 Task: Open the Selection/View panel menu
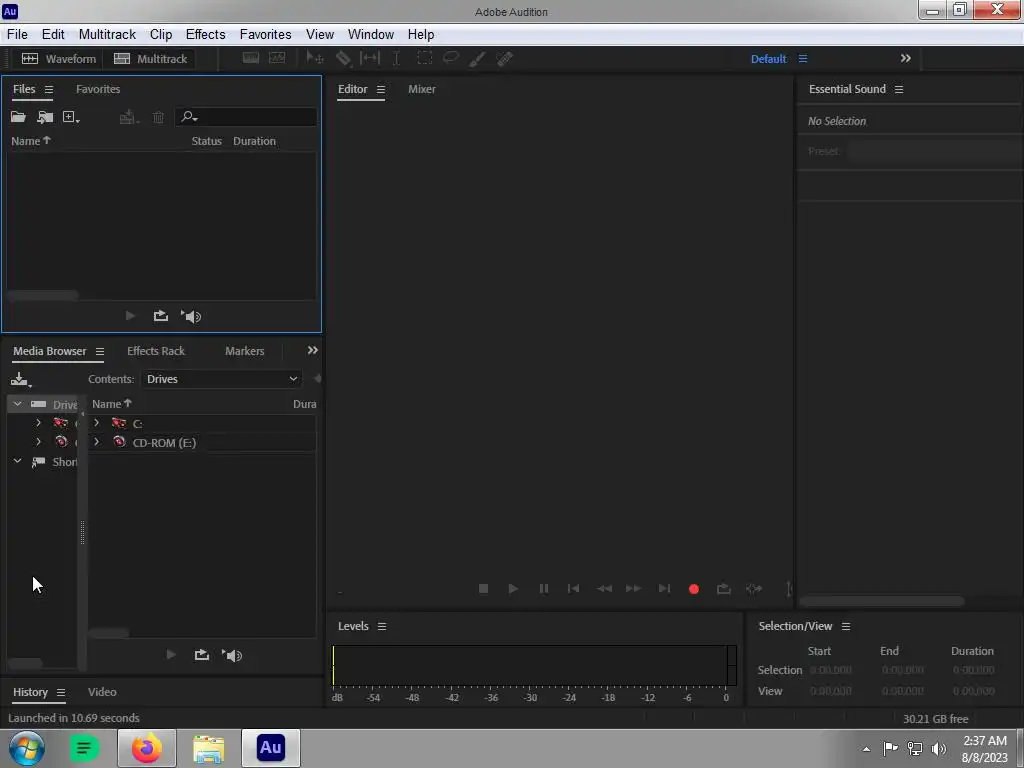tap(846, 626)
